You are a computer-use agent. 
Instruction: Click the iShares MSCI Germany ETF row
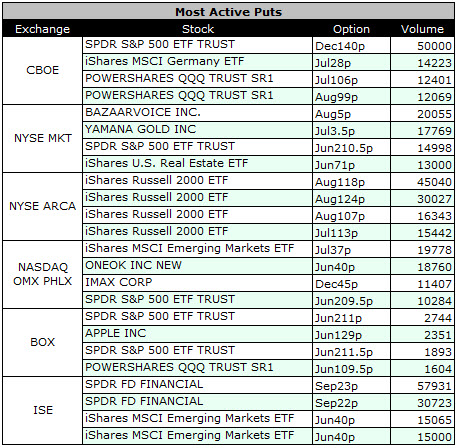[268, 62]
